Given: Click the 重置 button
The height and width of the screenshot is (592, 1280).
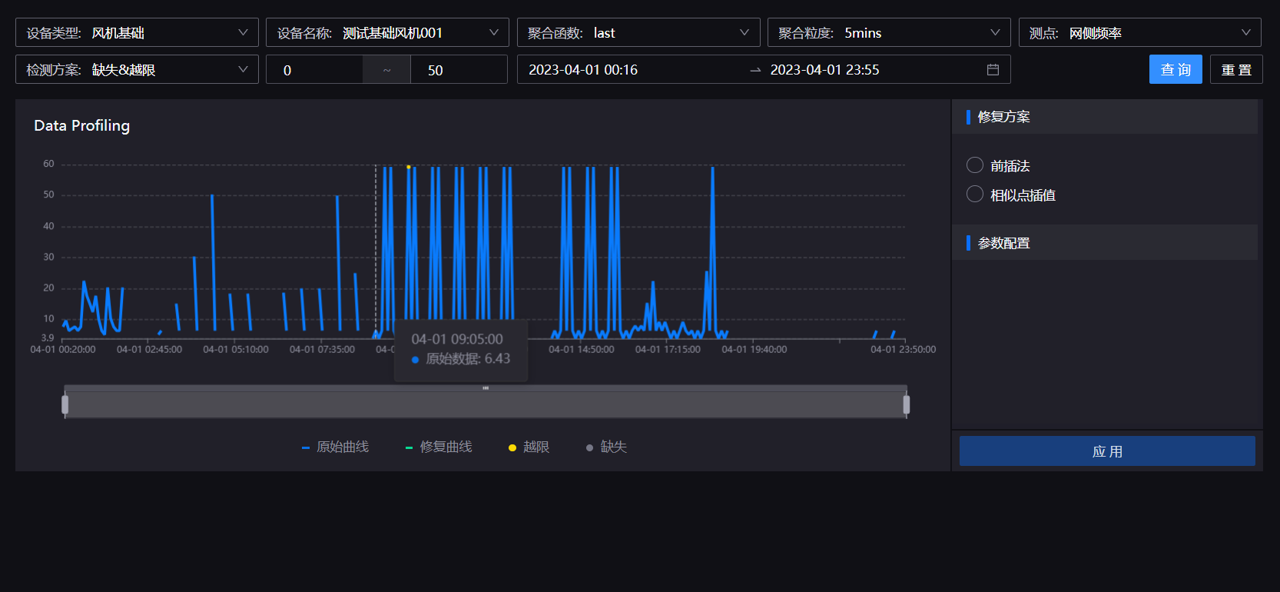Looking at the screenshot, I should (x=1236, y=69).
